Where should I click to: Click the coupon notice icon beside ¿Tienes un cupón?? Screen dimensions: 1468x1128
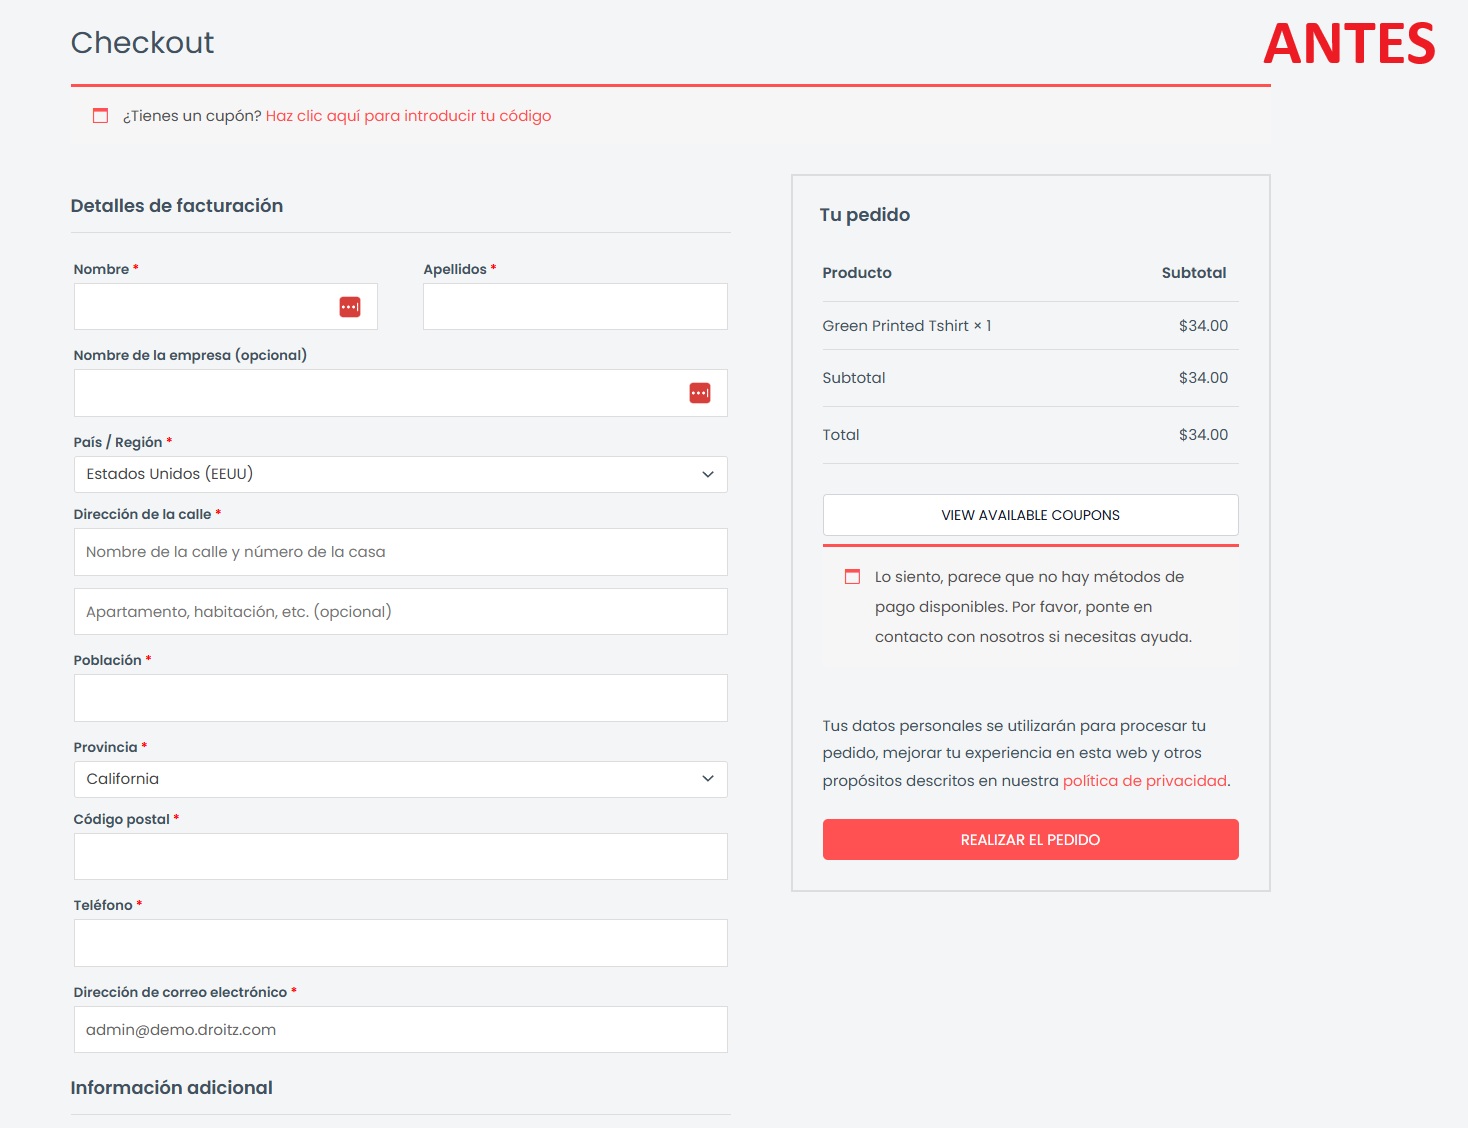pyautogui.click(x=100, y=116)
